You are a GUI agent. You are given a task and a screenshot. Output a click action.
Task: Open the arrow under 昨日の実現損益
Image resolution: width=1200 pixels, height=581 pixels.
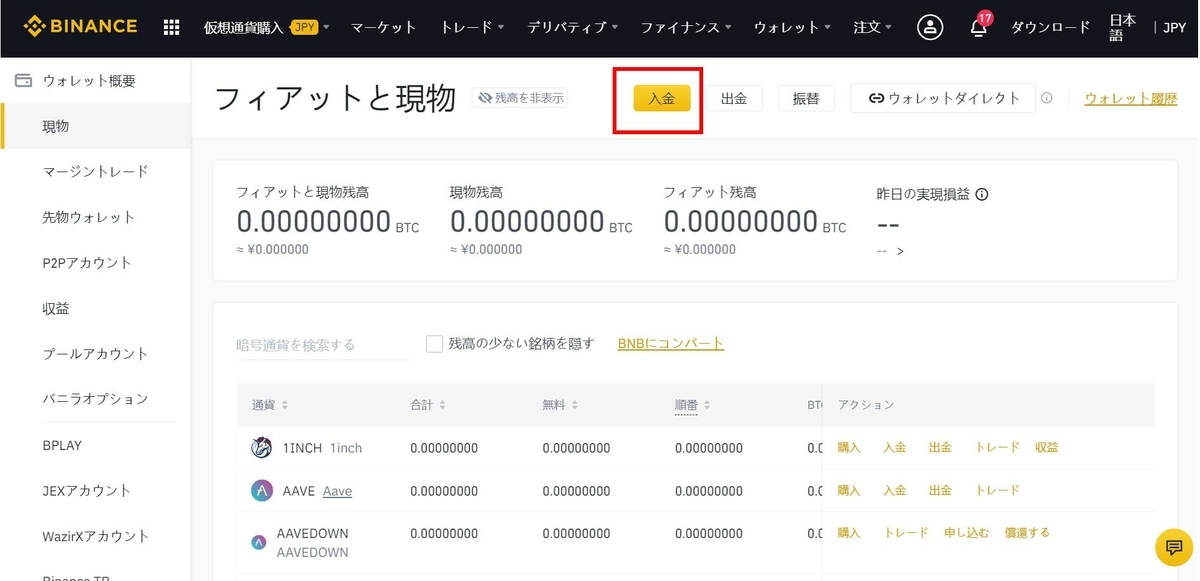(x=900, y=251)
